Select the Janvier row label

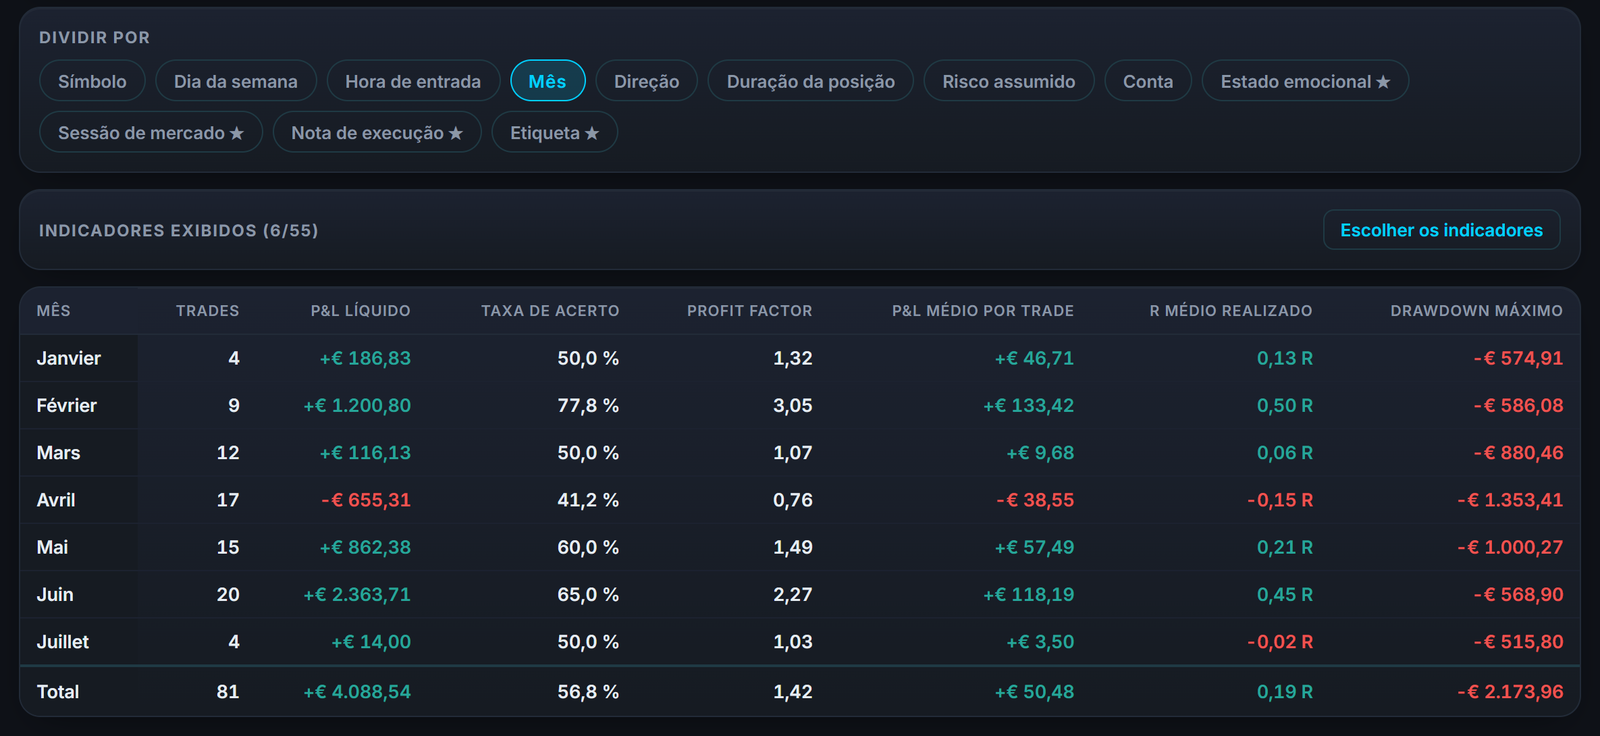(69, 358)
